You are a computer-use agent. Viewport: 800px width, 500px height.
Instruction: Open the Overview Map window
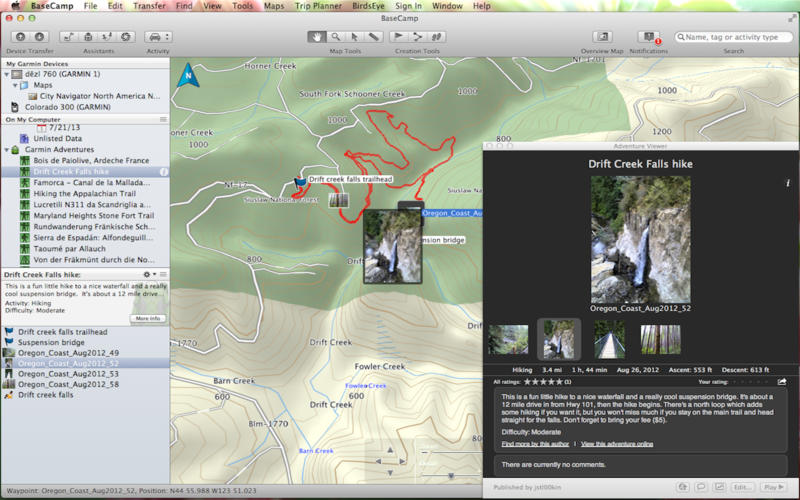602,37
